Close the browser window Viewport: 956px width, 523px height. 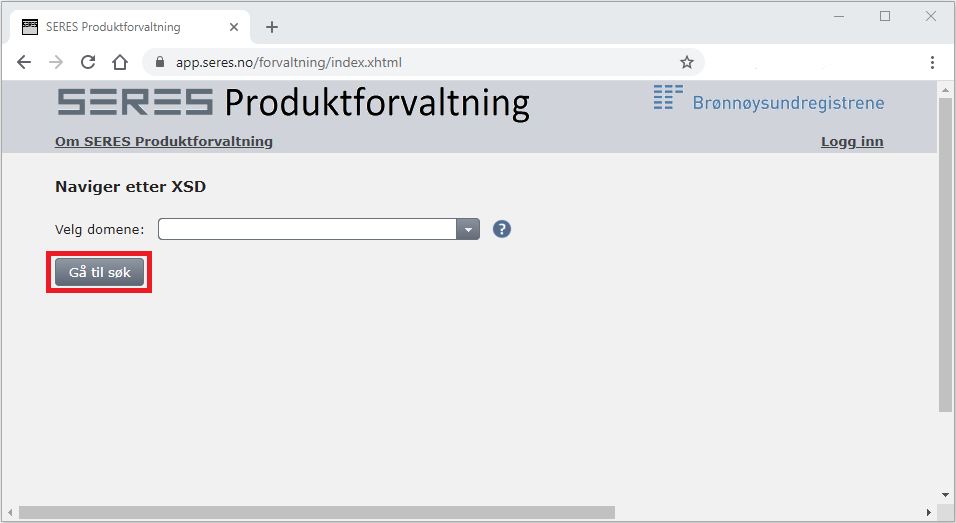pyautogui.click(x=931, y=16)
